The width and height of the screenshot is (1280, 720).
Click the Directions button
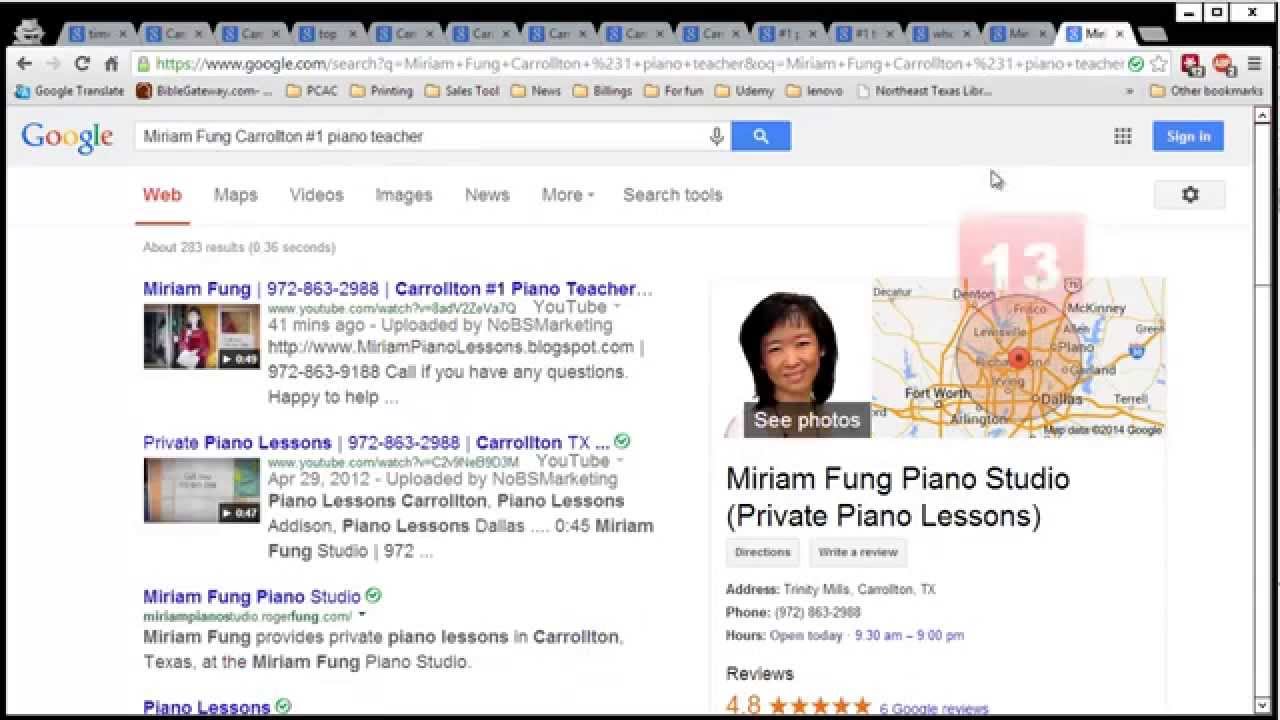point(762,552)
